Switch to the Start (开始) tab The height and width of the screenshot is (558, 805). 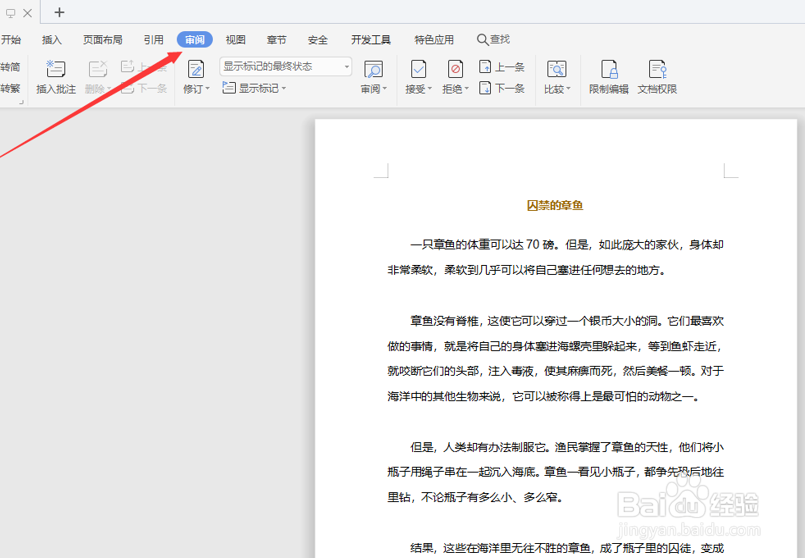(11, 40)
